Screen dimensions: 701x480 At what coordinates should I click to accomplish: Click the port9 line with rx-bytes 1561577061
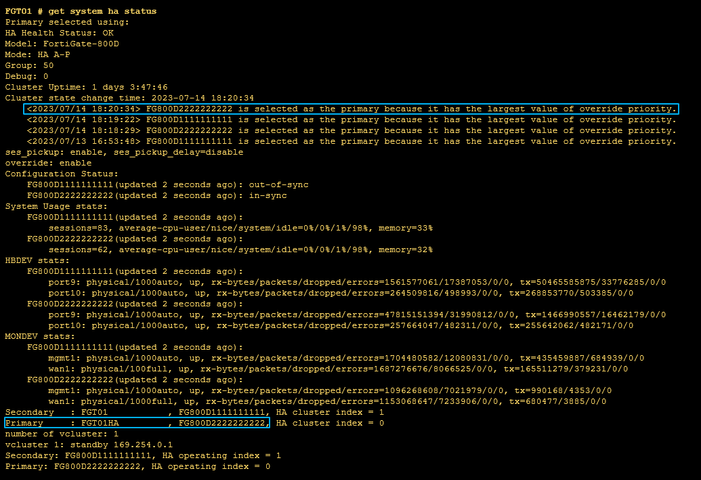(x=357, y=282)
